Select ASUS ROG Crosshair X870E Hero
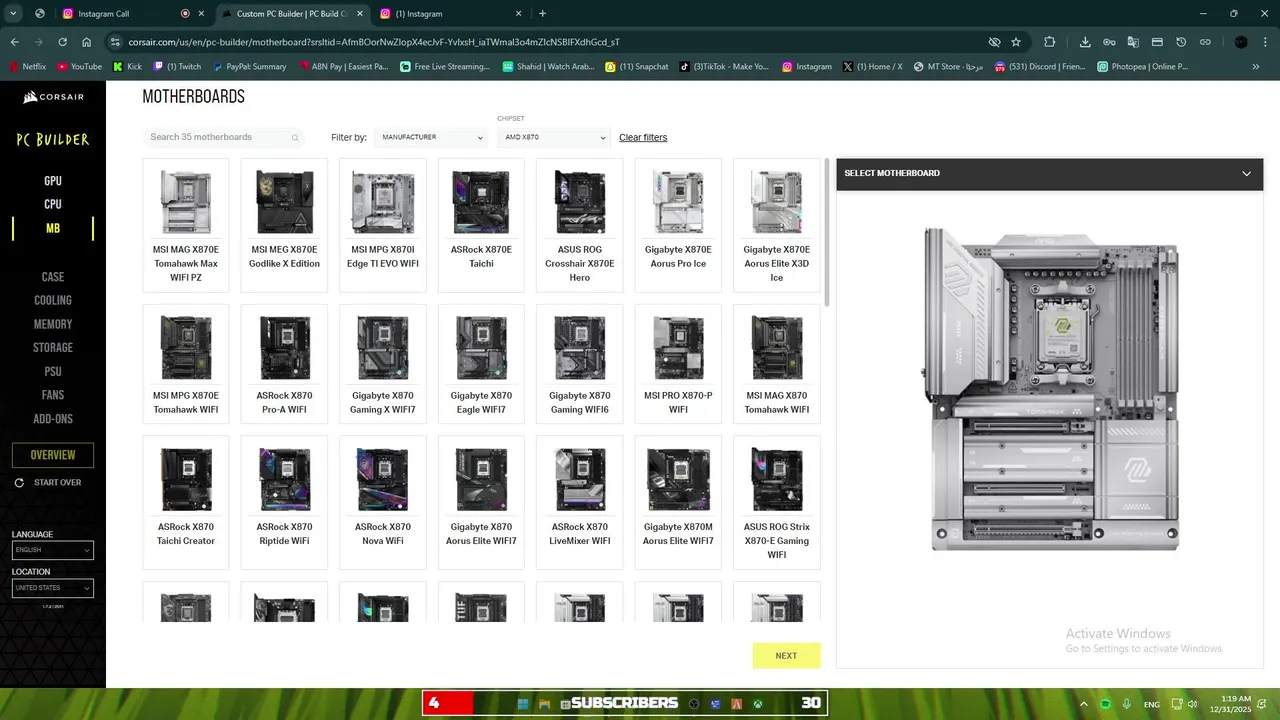1280x720 pixels. pos(580,225)
